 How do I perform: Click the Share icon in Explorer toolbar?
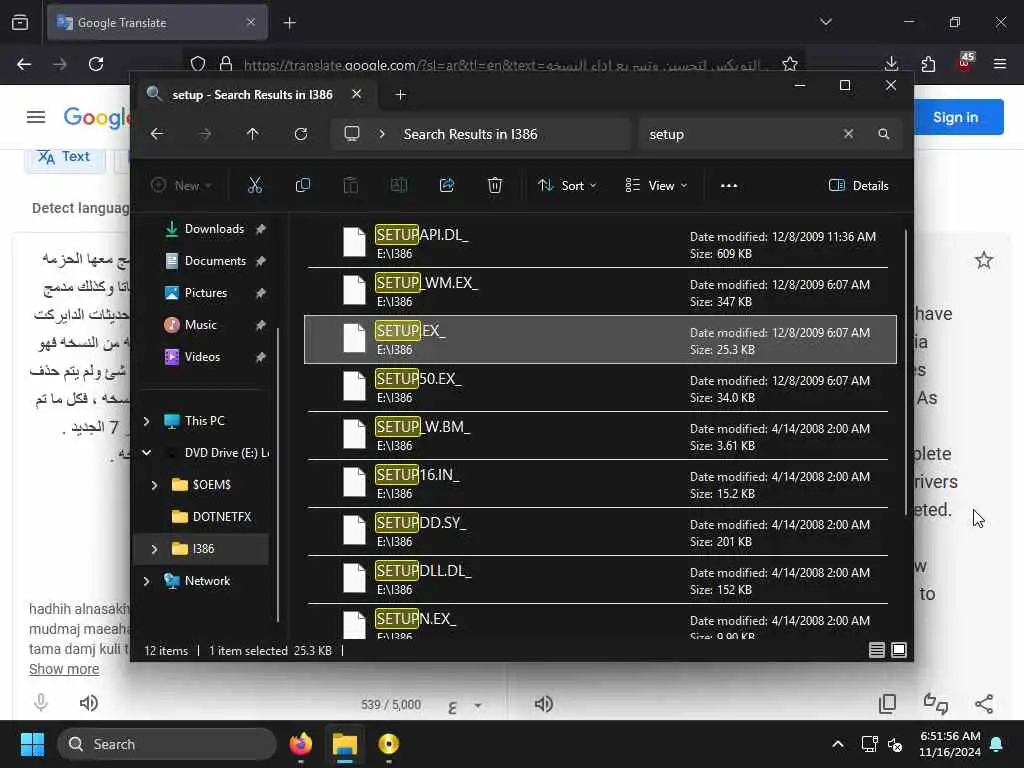447,185
